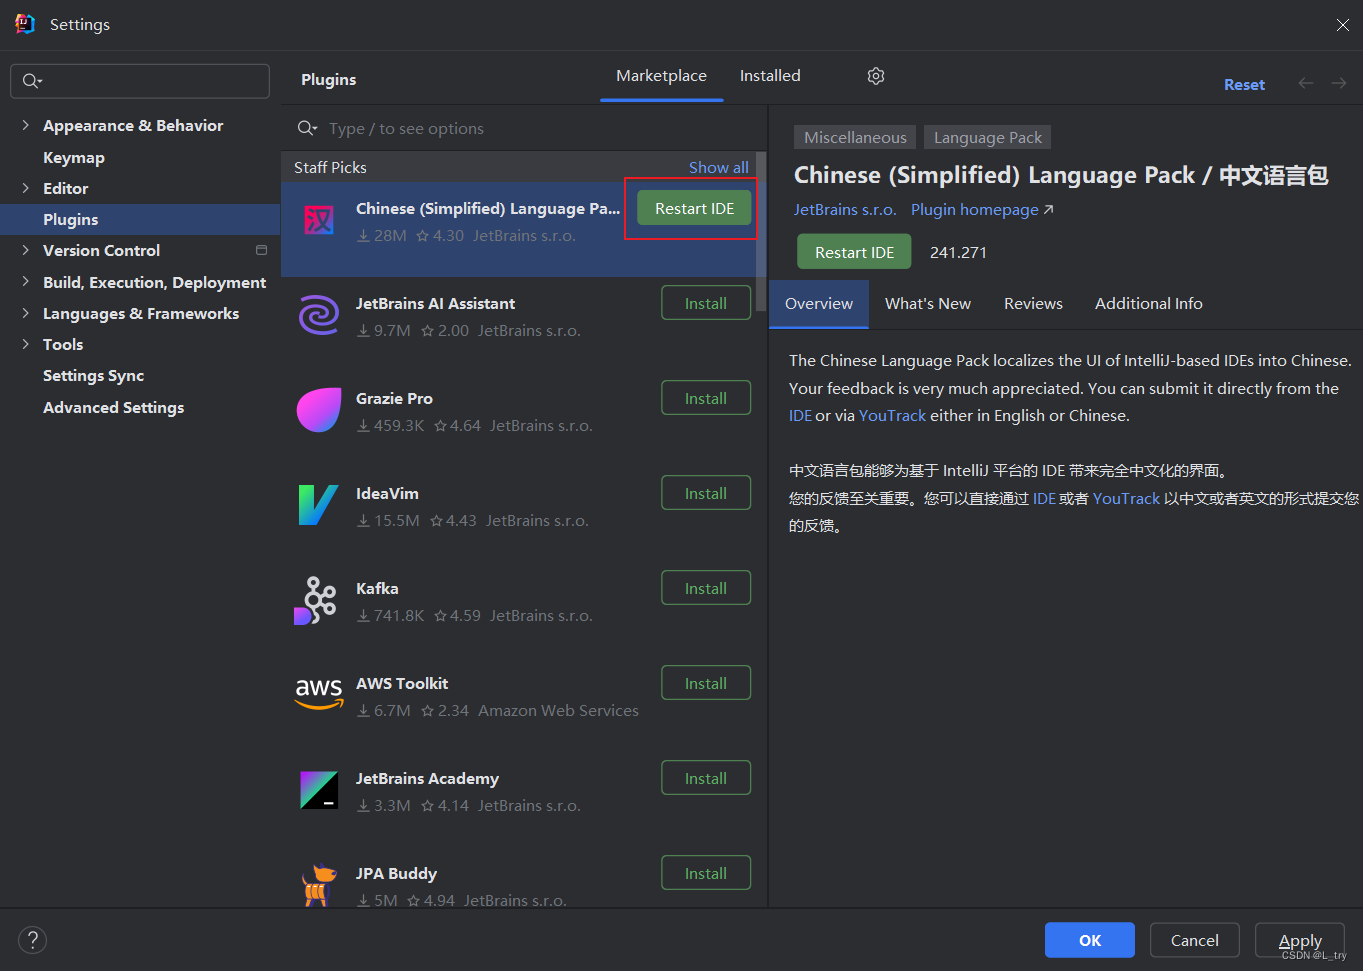Open the What's New tab
The image size is (1363, 971).
(x=928, y=304)
